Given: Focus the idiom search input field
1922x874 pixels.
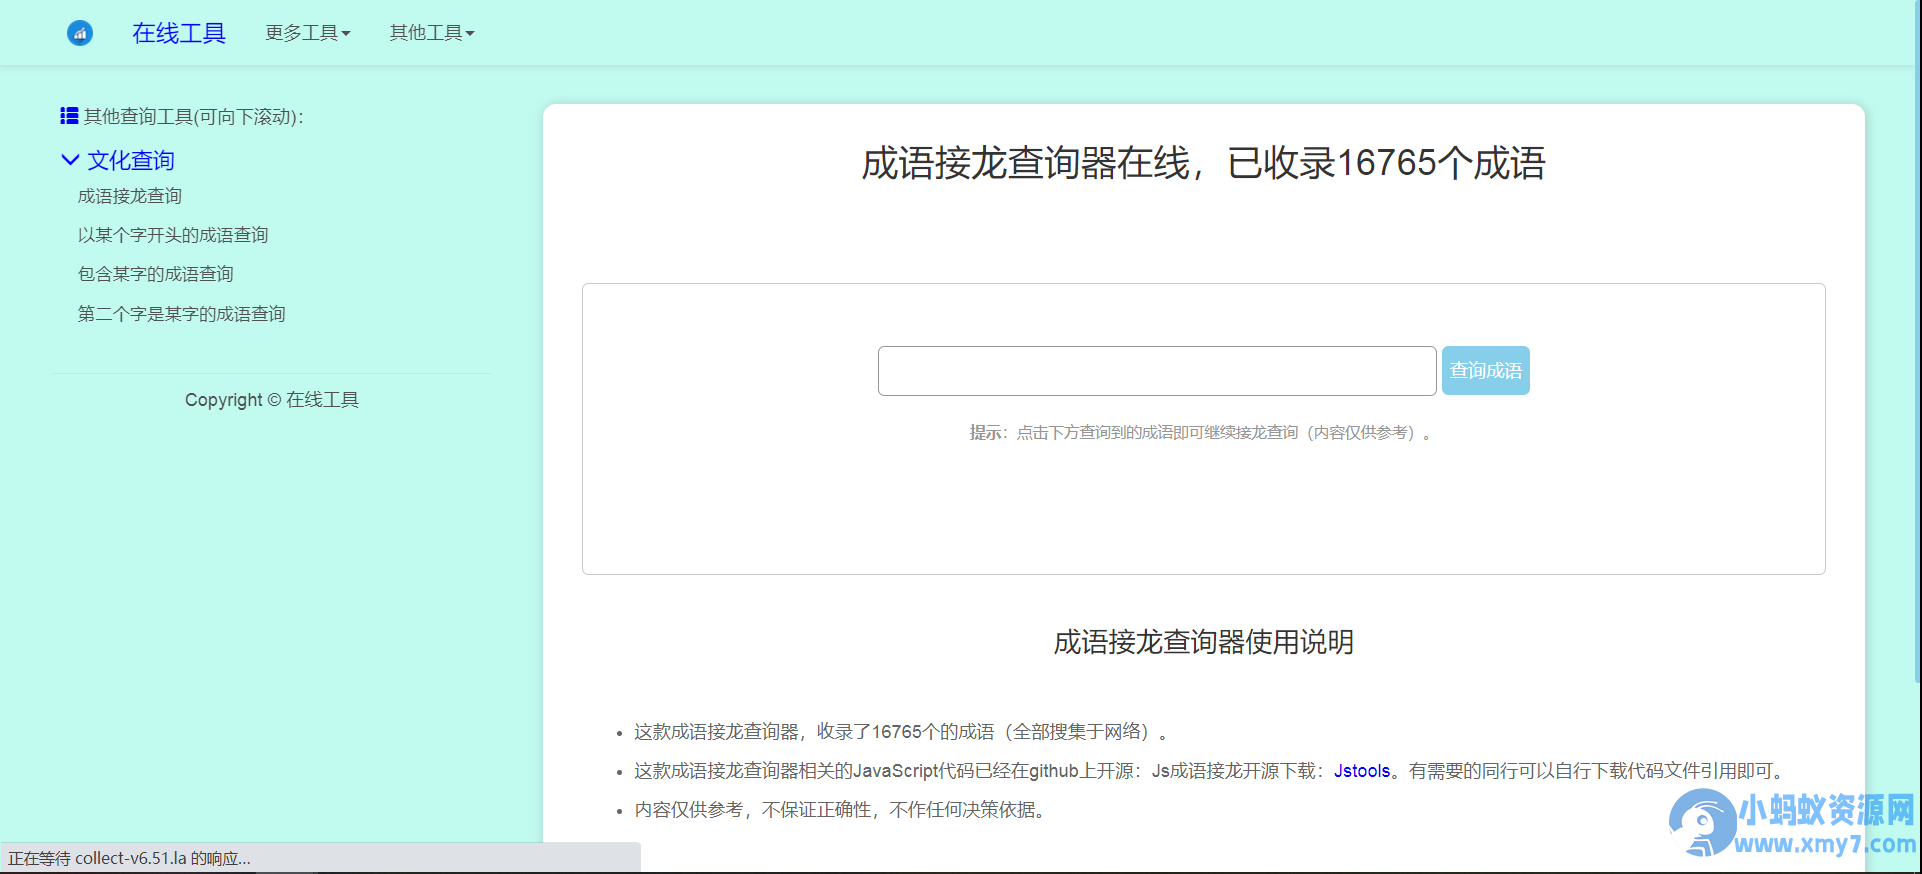Looking at the screenshot, I should 1157,371.
